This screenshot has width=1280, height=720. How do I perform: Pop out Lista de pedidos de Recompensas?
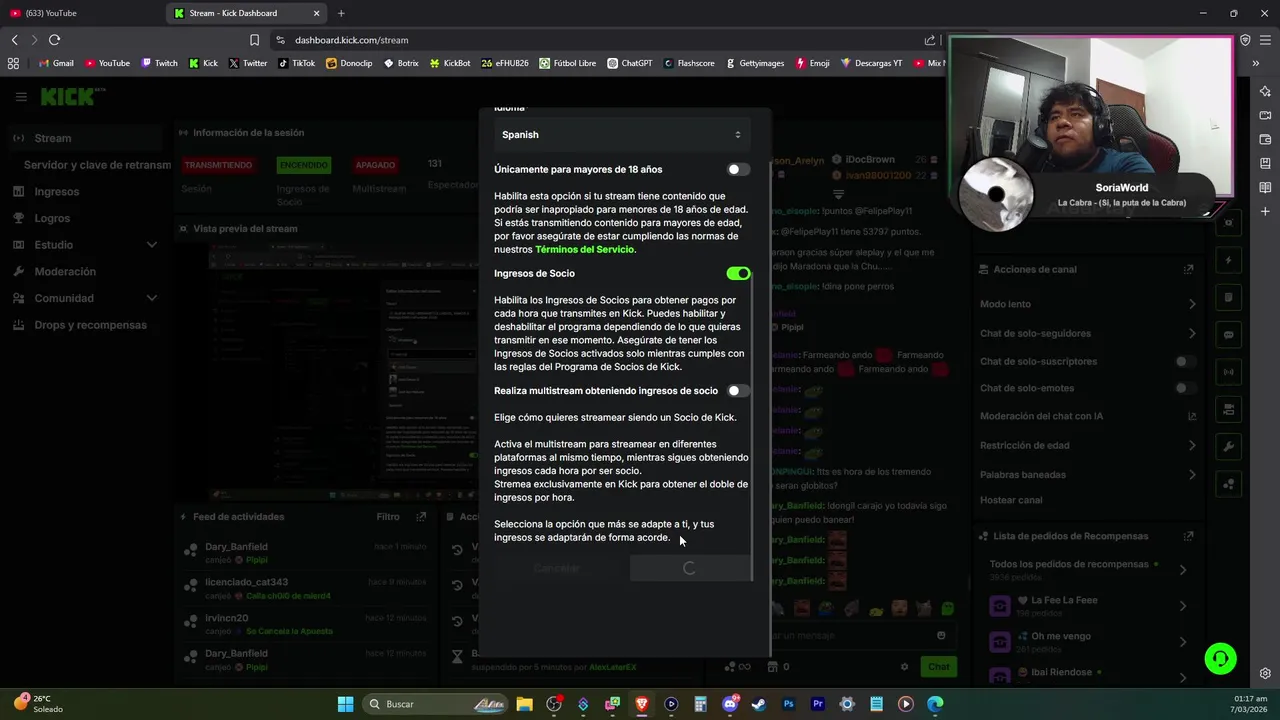pos(1188,536)
